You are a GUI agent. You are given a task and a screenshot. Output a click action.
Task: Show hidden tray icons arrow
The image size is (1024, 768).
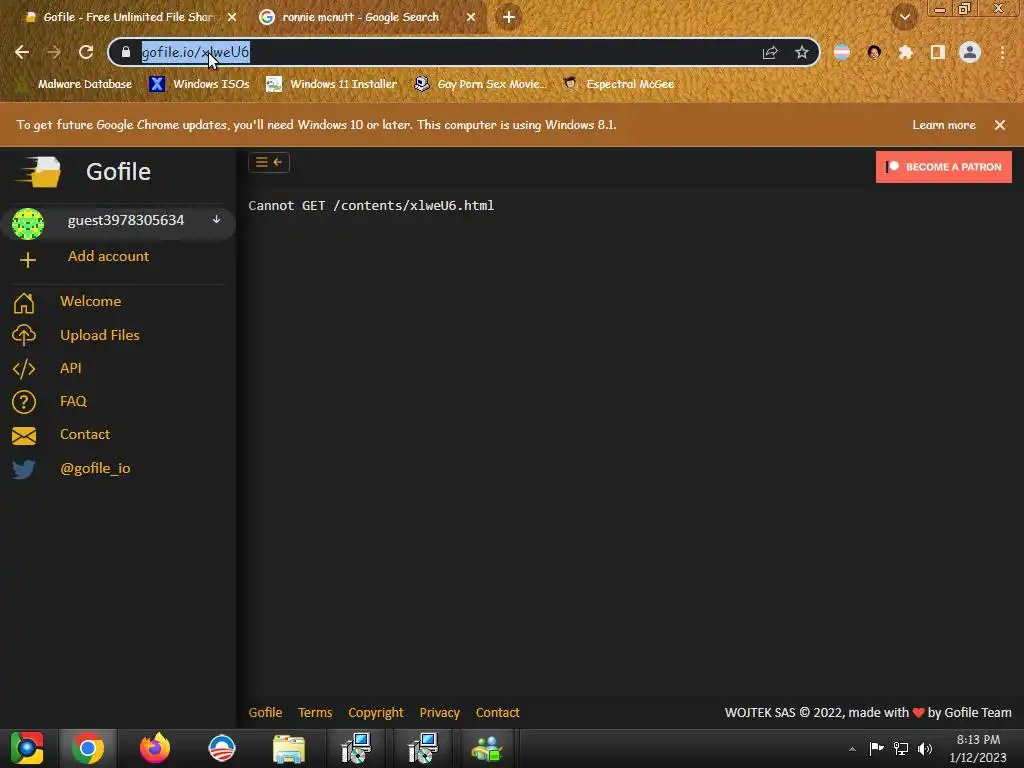tap(852, 749)
